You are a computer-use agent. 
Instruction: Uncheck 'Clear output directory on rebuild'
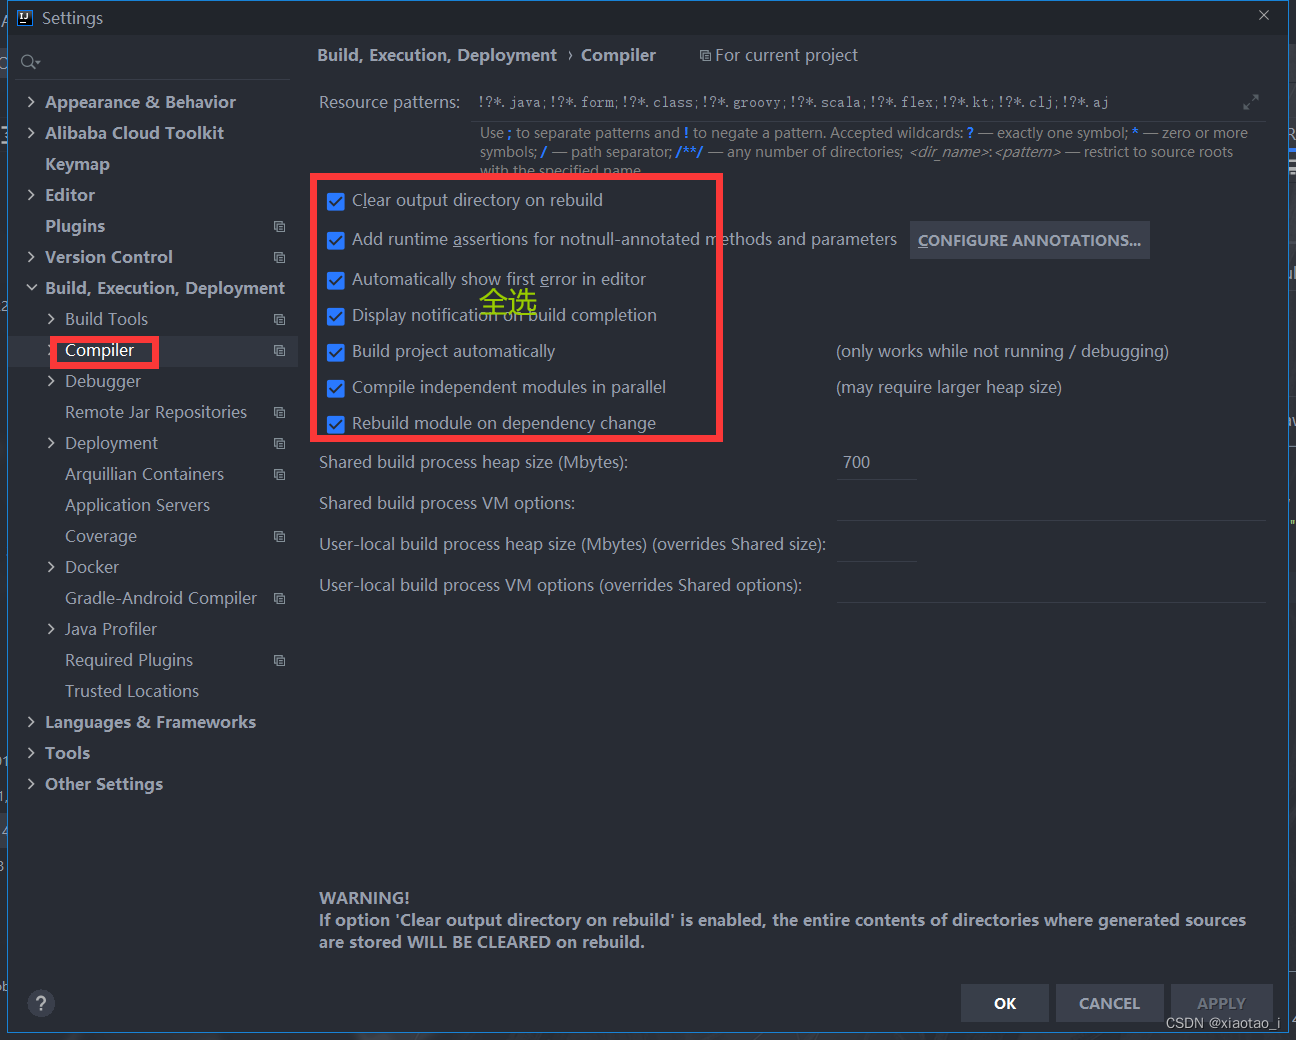[x=335, y=201]
